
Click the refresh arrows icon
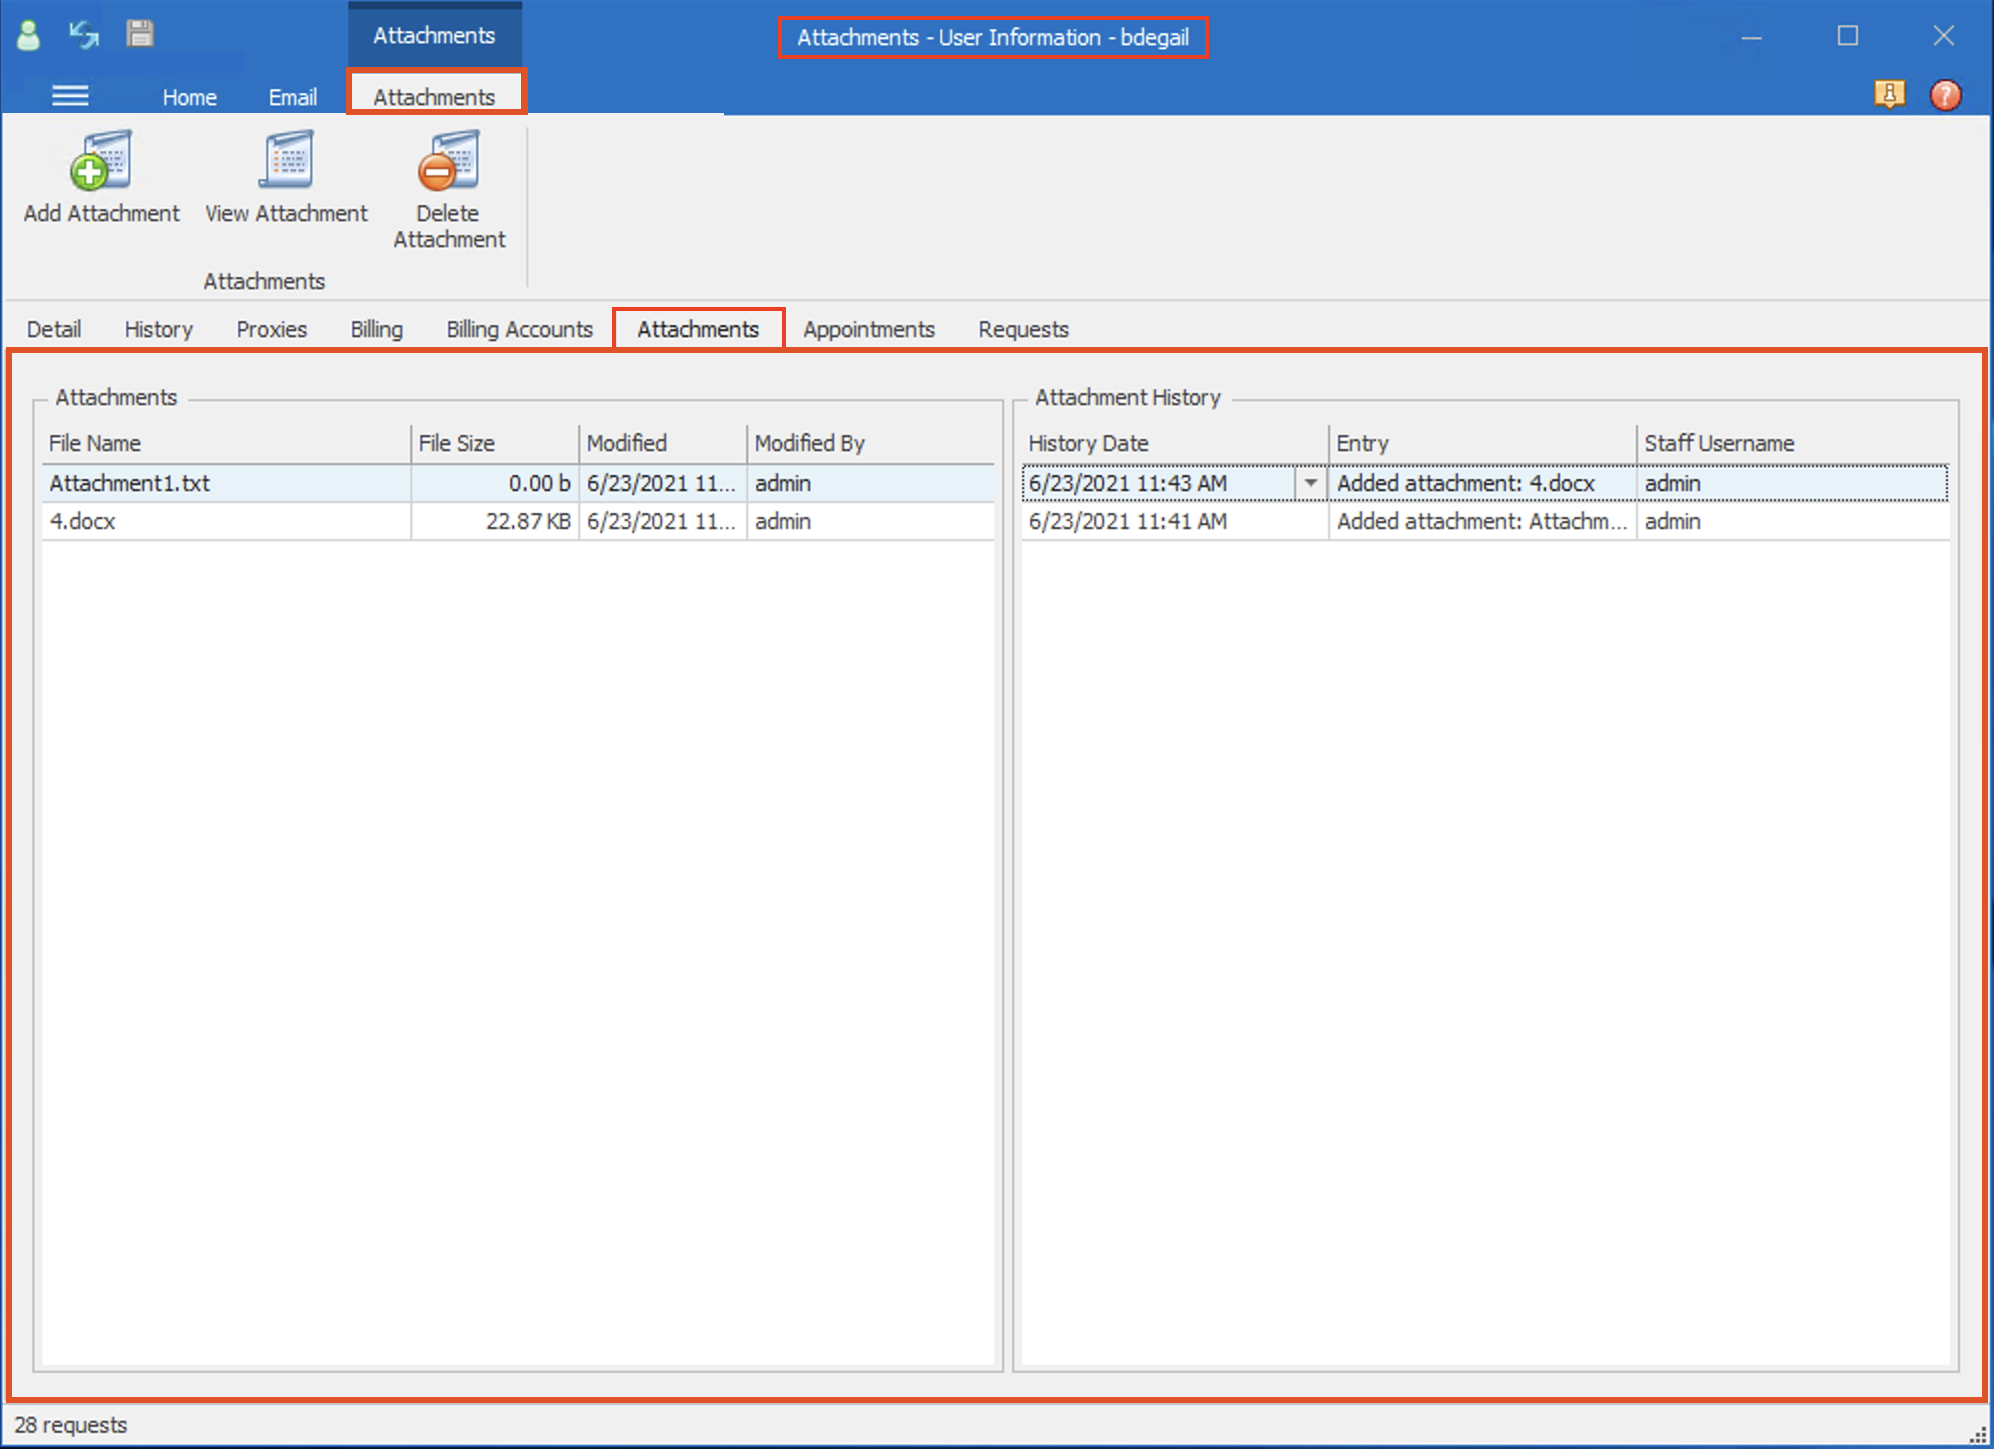click(84, 35)
